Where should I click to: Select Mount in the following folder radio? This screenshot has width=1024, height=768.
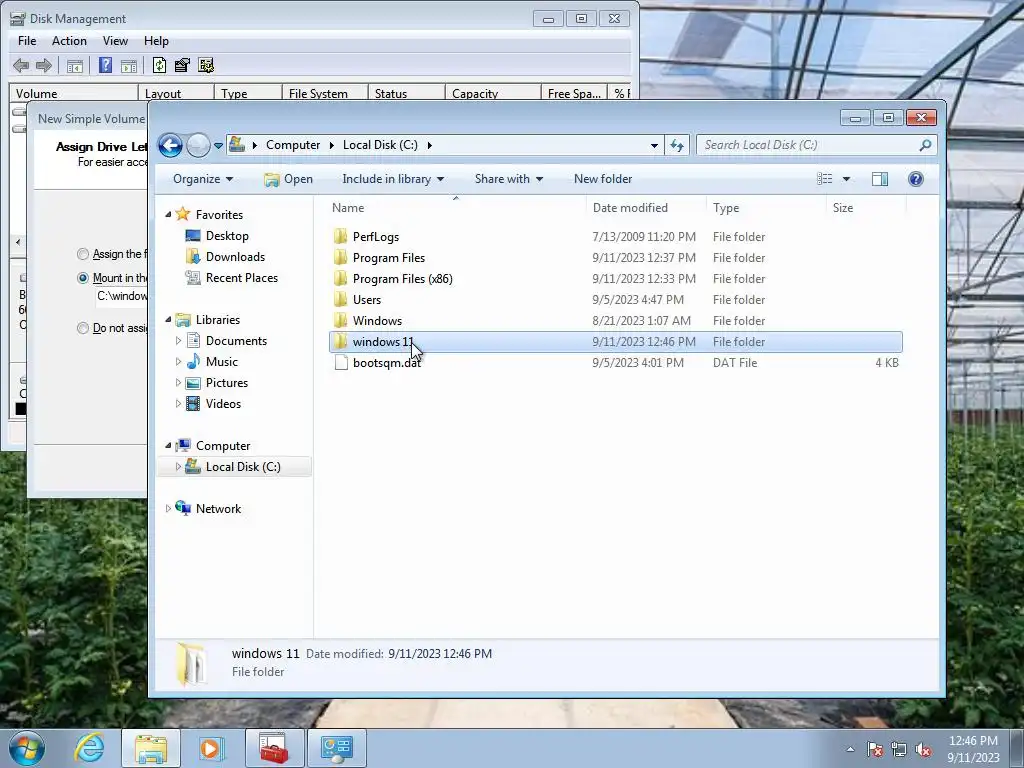tap(83, 278)
